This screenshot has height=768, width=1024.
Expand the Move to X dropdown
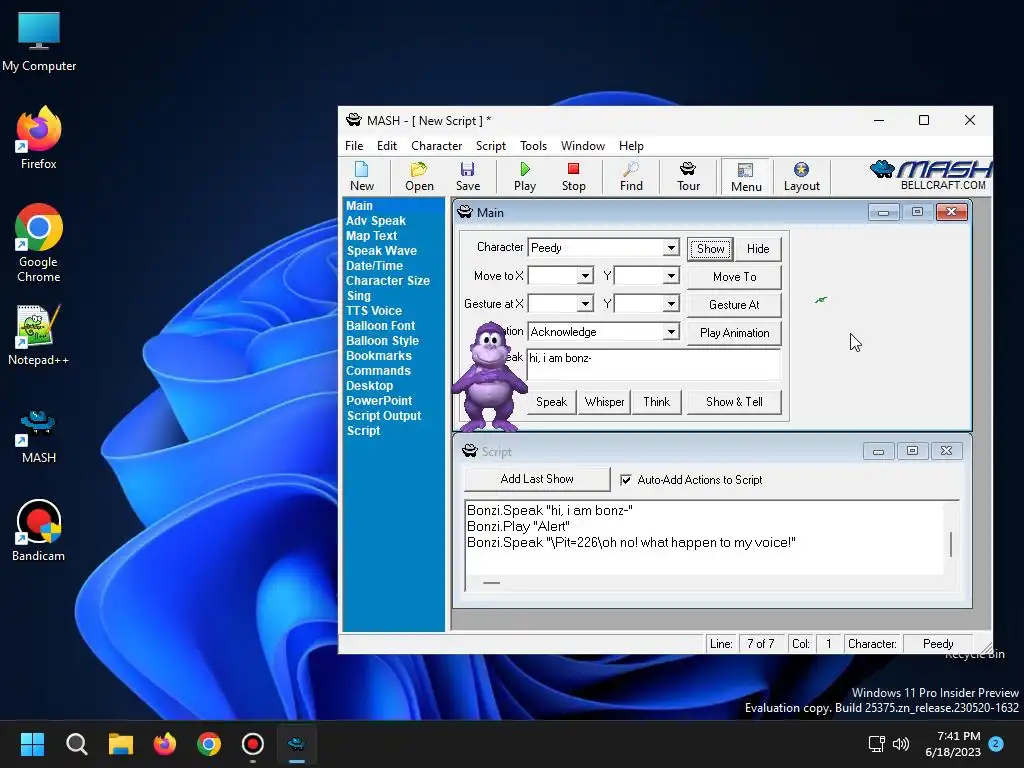tap(585, 276)
